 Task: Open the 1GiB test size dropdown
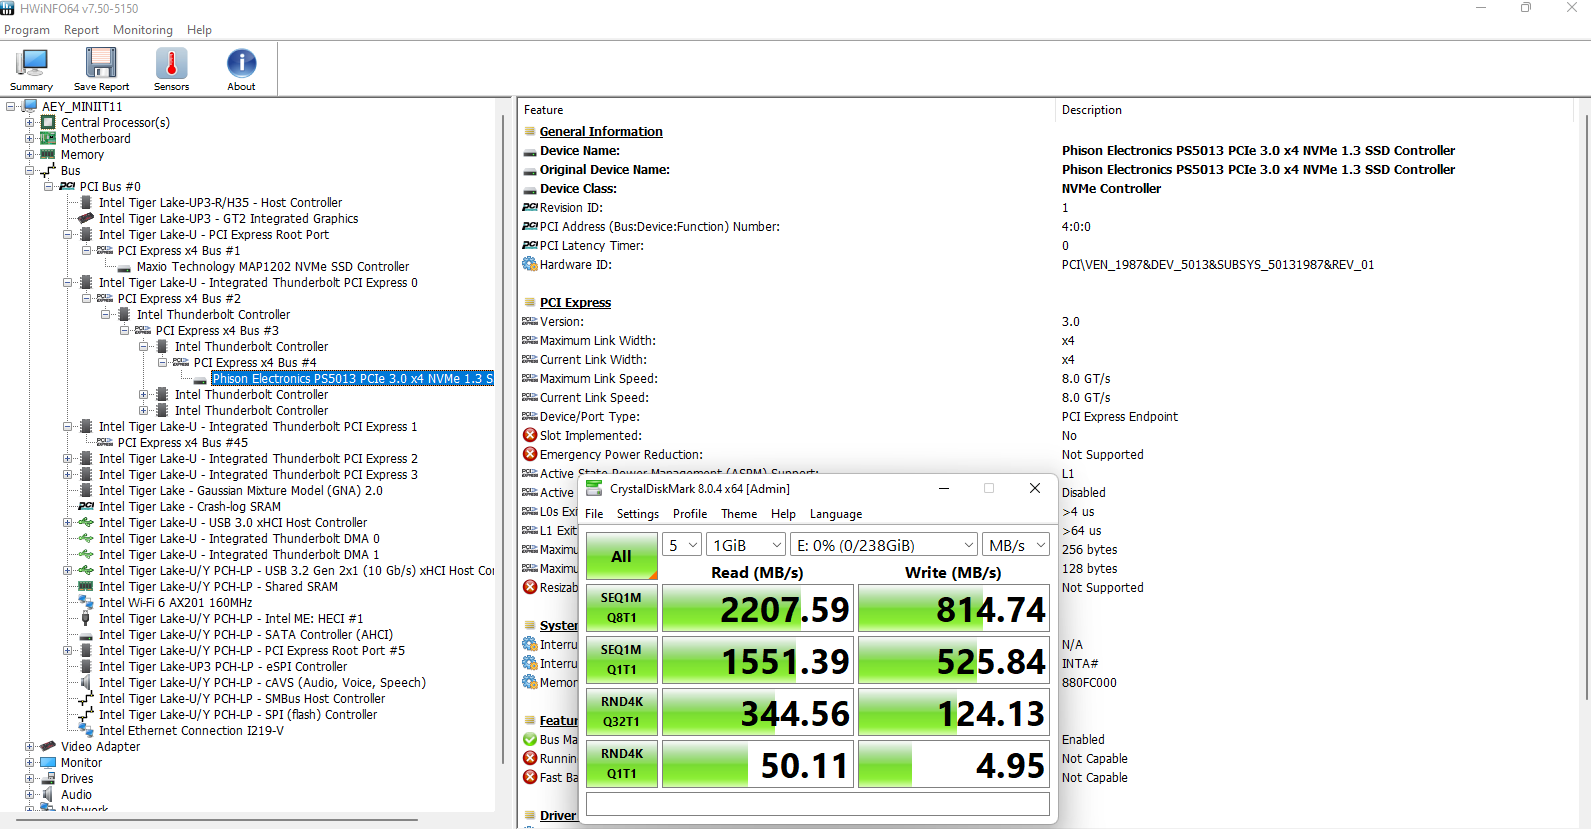(746, 545)
